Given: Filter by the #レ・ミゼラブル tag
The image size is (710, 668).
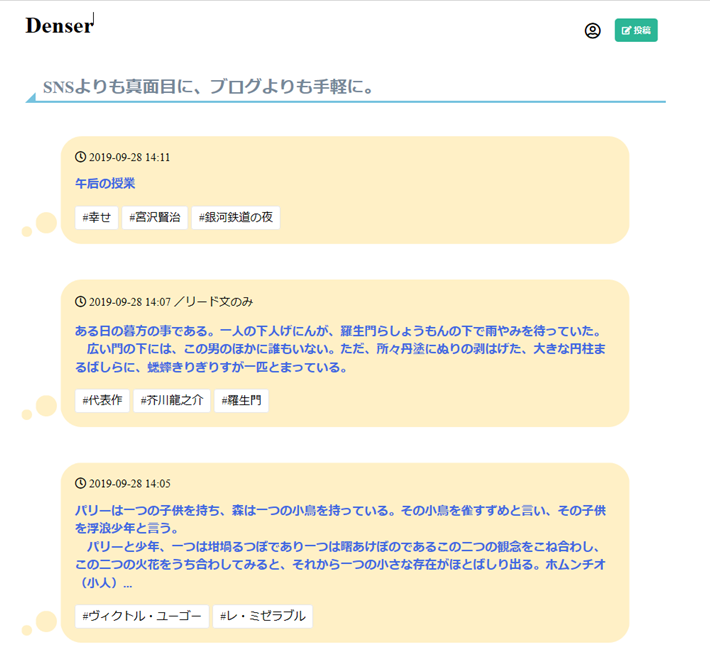Looking at the screenshot, I should (x=263, y=616).
